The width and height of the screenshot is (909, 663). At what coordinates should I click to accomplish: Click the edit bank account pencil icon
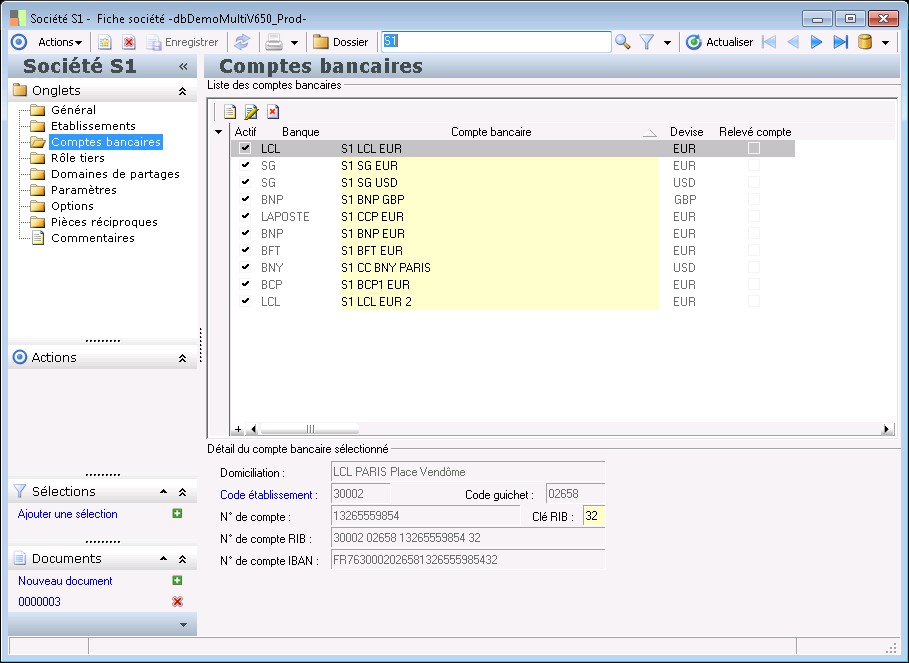[x=251, y=112]
